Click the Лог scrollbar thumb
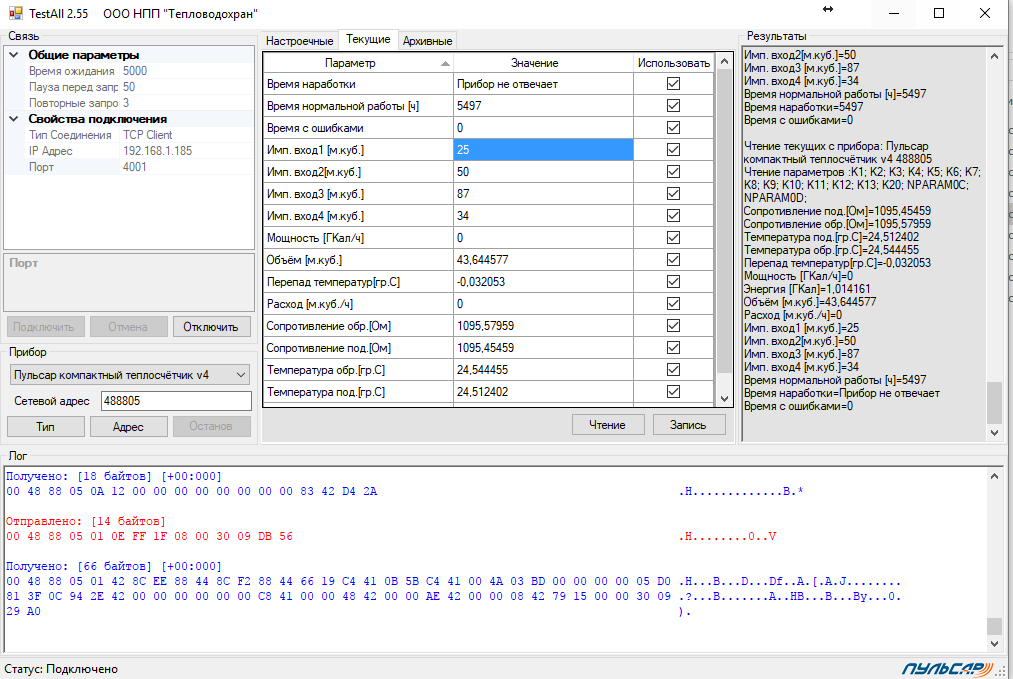1013x679 pixels. [x=994, y=626]
